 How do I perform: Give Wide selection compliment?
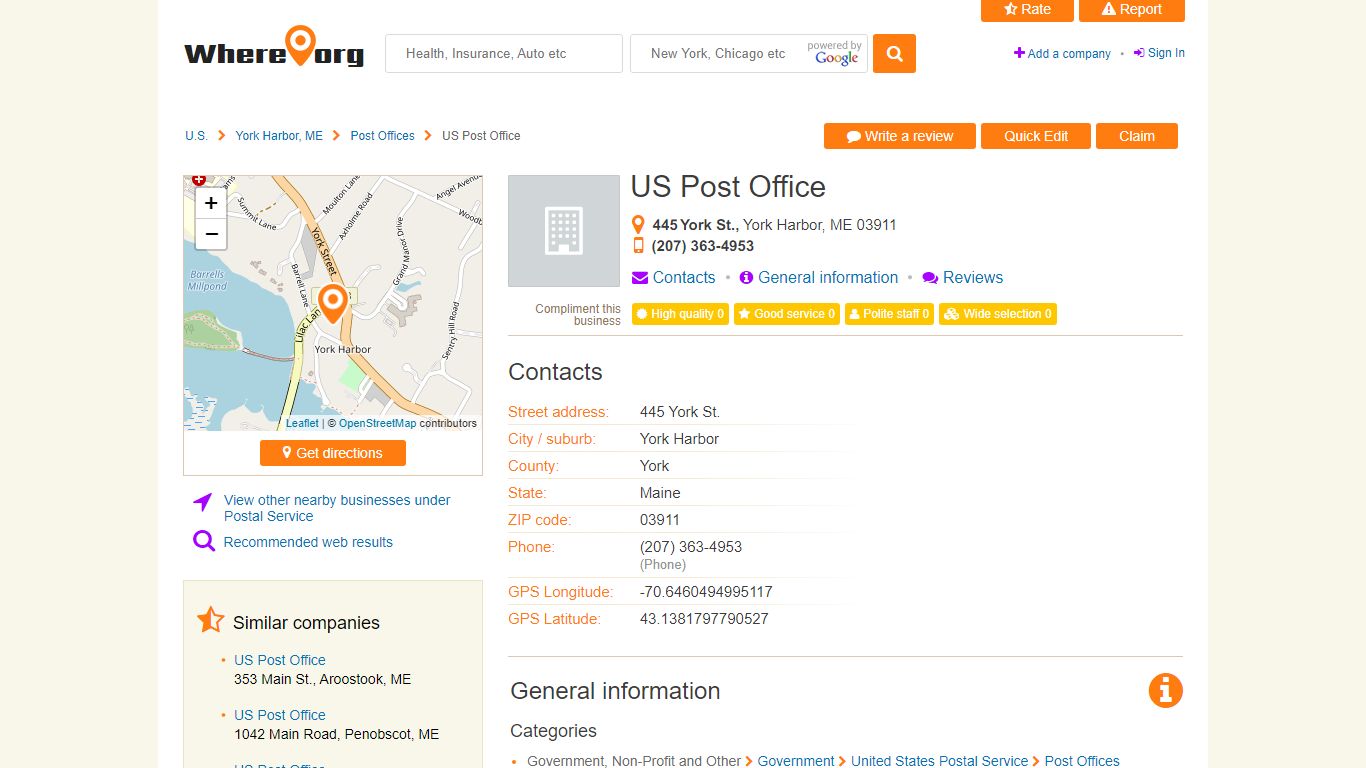(998, 314)
